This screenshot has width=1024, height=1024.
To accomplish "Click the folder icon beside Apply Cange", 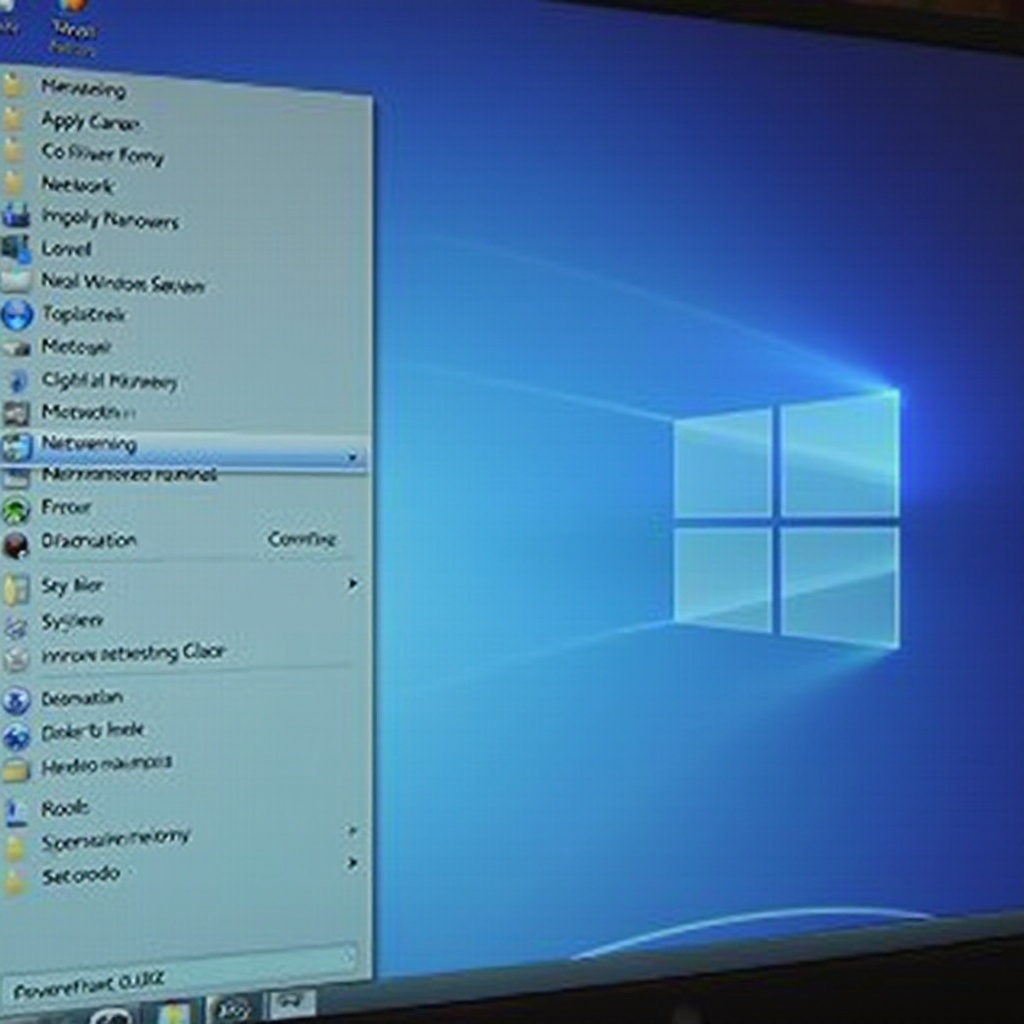I will (12, 120).
